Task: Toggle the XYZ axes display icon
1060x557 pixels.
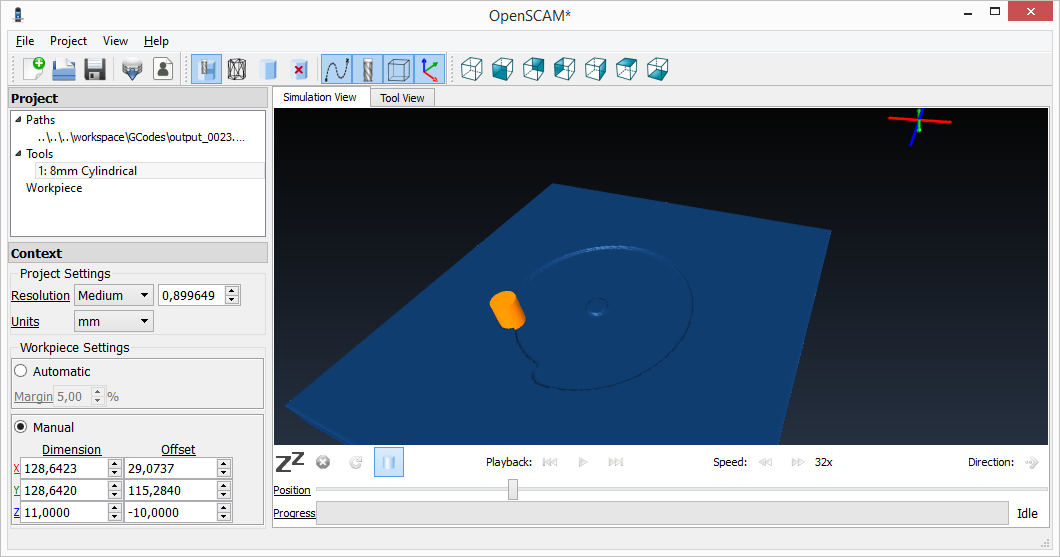Action: coord(430,69)
